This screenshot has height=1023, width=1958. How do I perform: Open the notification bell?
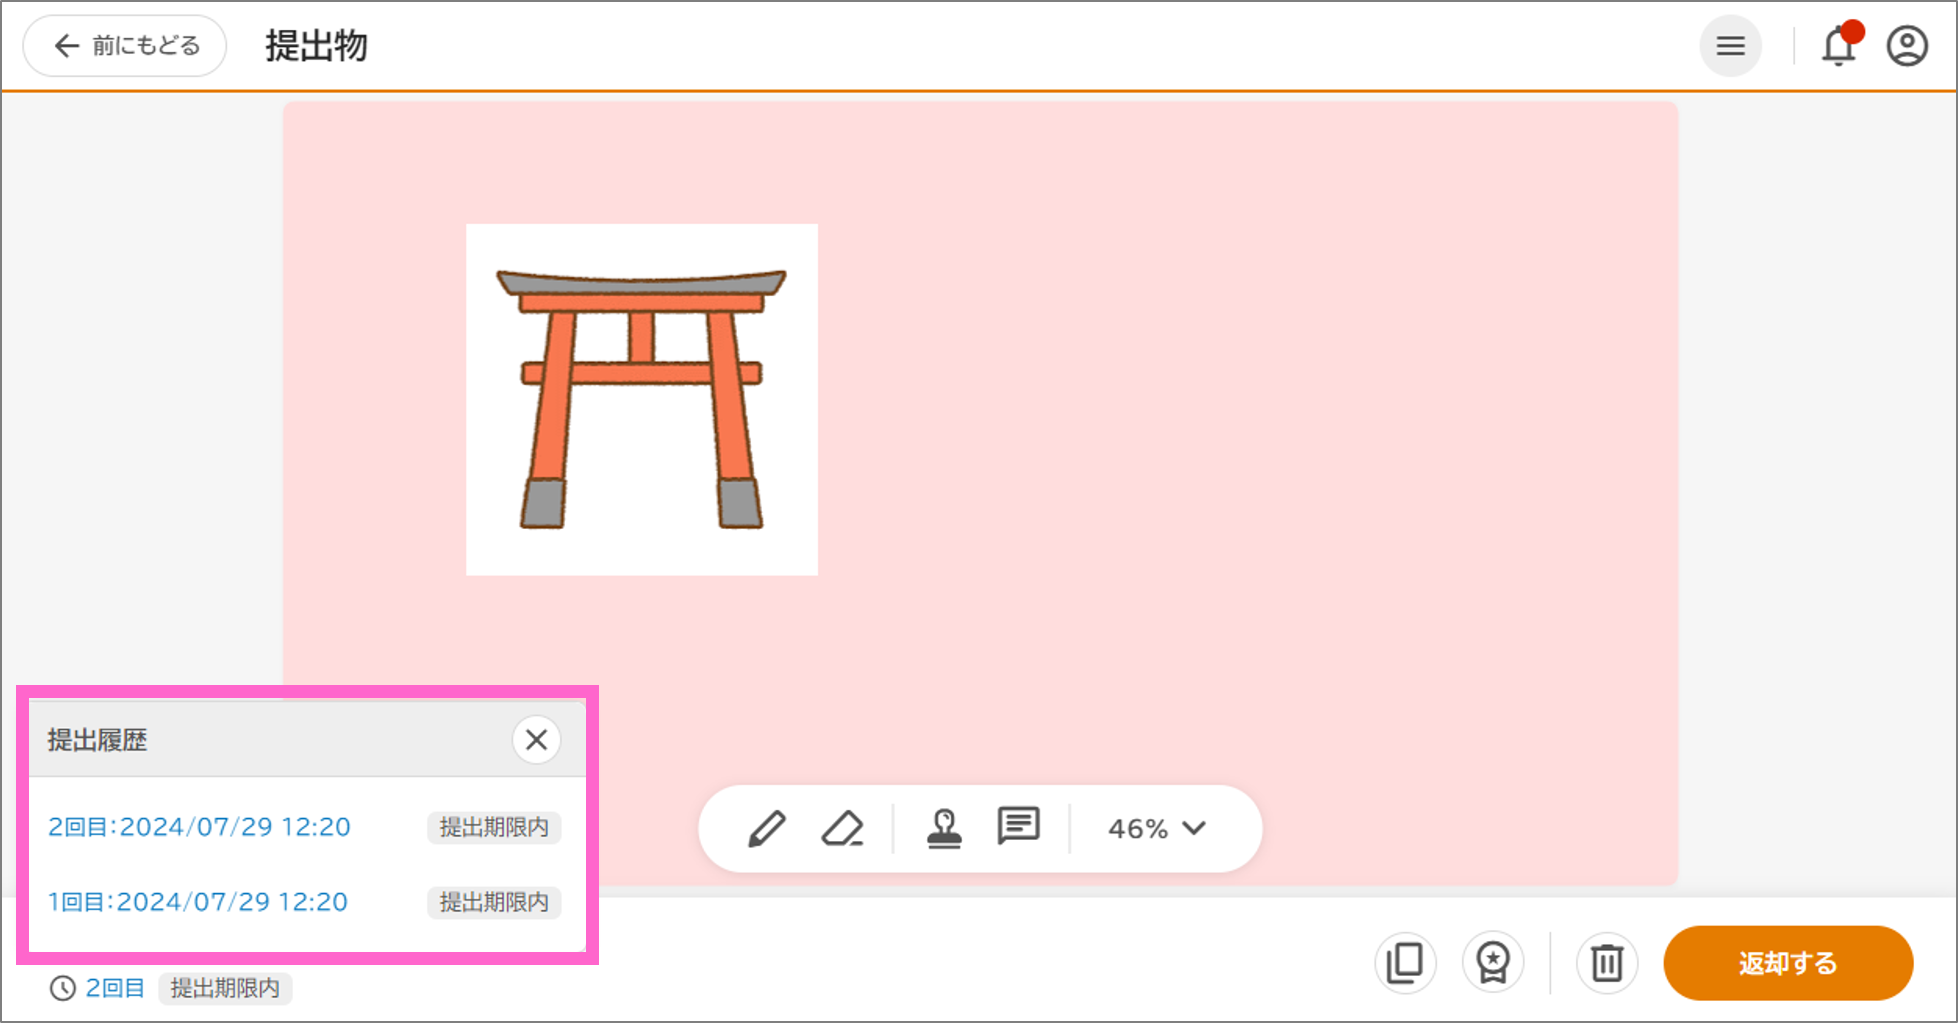[x=1838, y=46]
